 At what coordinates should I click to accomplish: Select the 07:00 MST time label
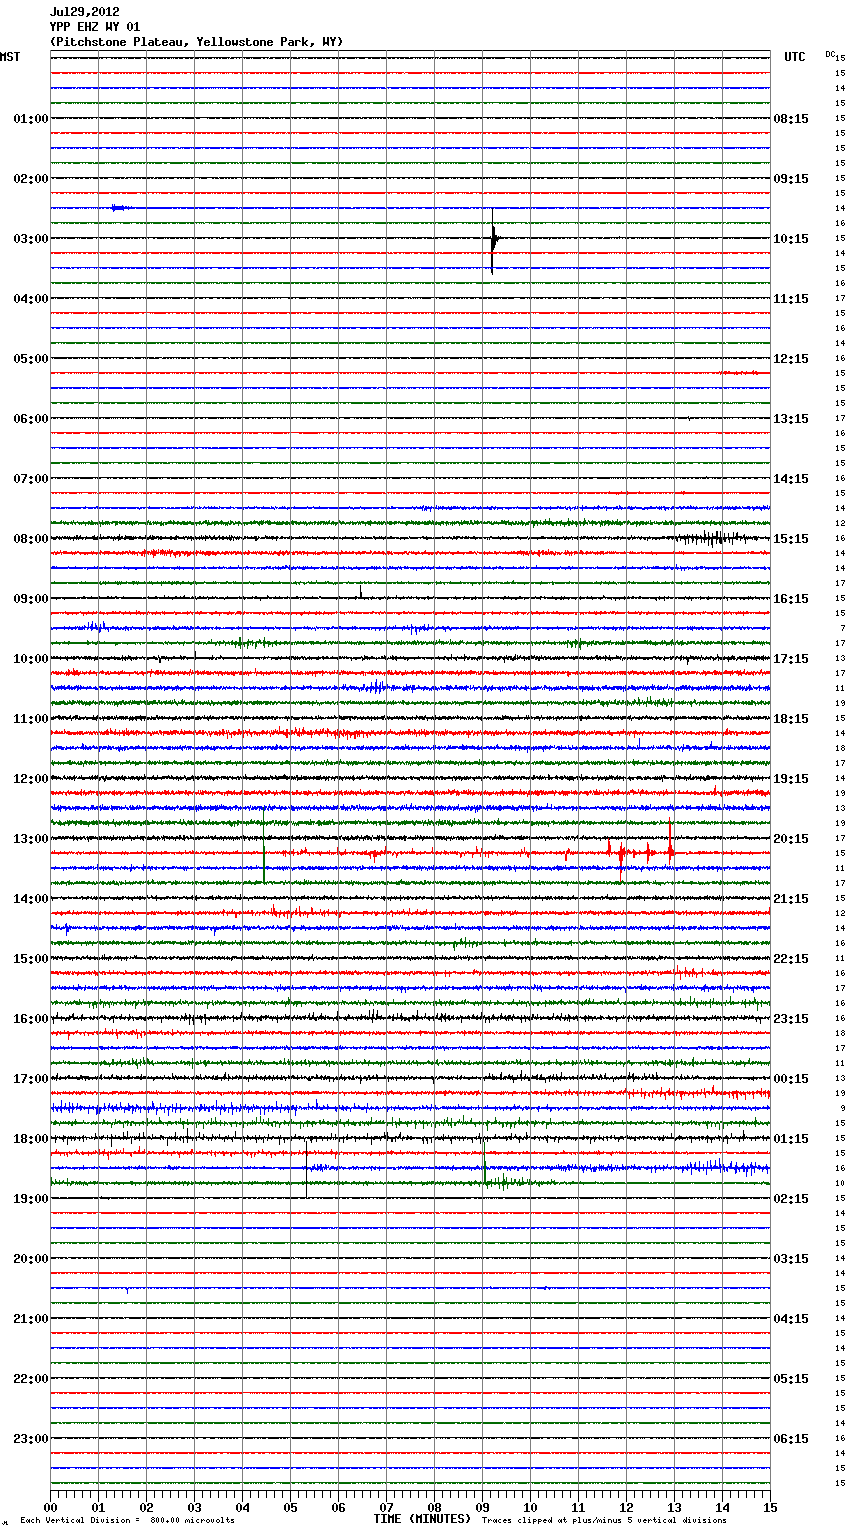click(31, 479)
